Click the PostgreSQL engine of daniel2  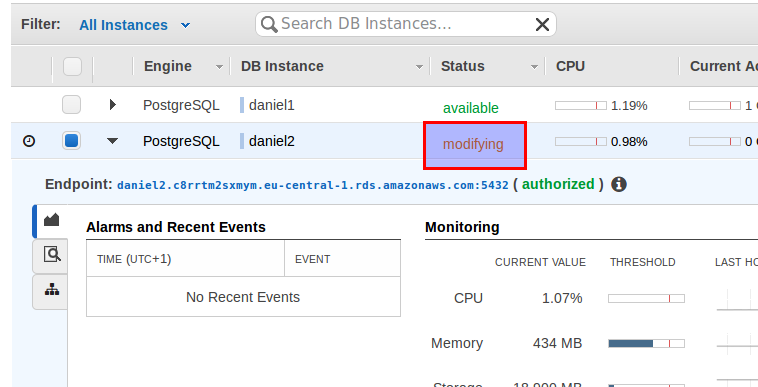click(181, 142)
